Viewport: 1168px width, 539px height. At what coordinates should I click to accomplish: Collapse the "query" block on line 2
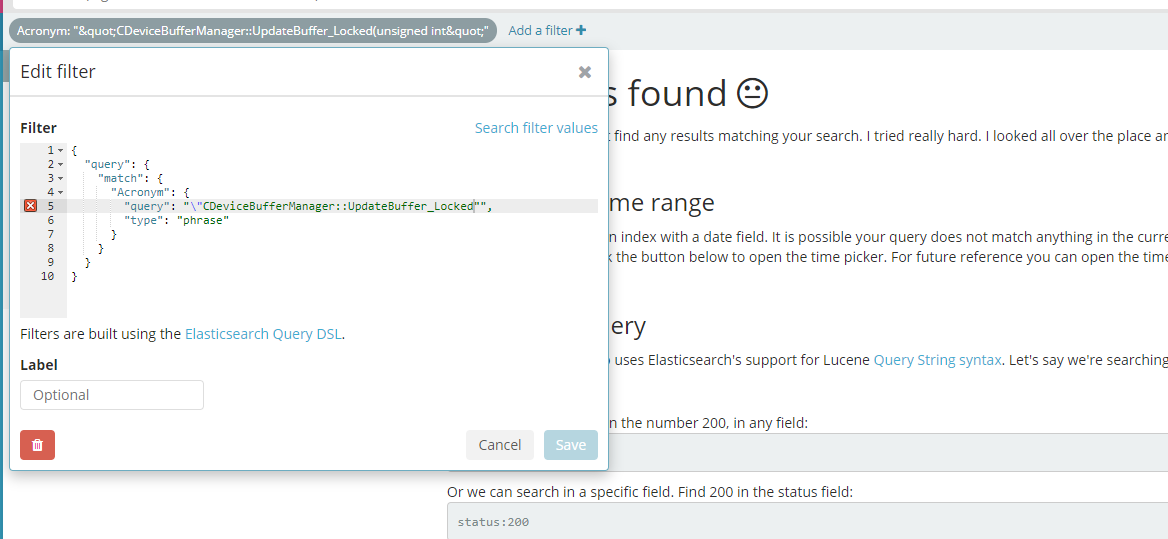[x=61, y=164]
